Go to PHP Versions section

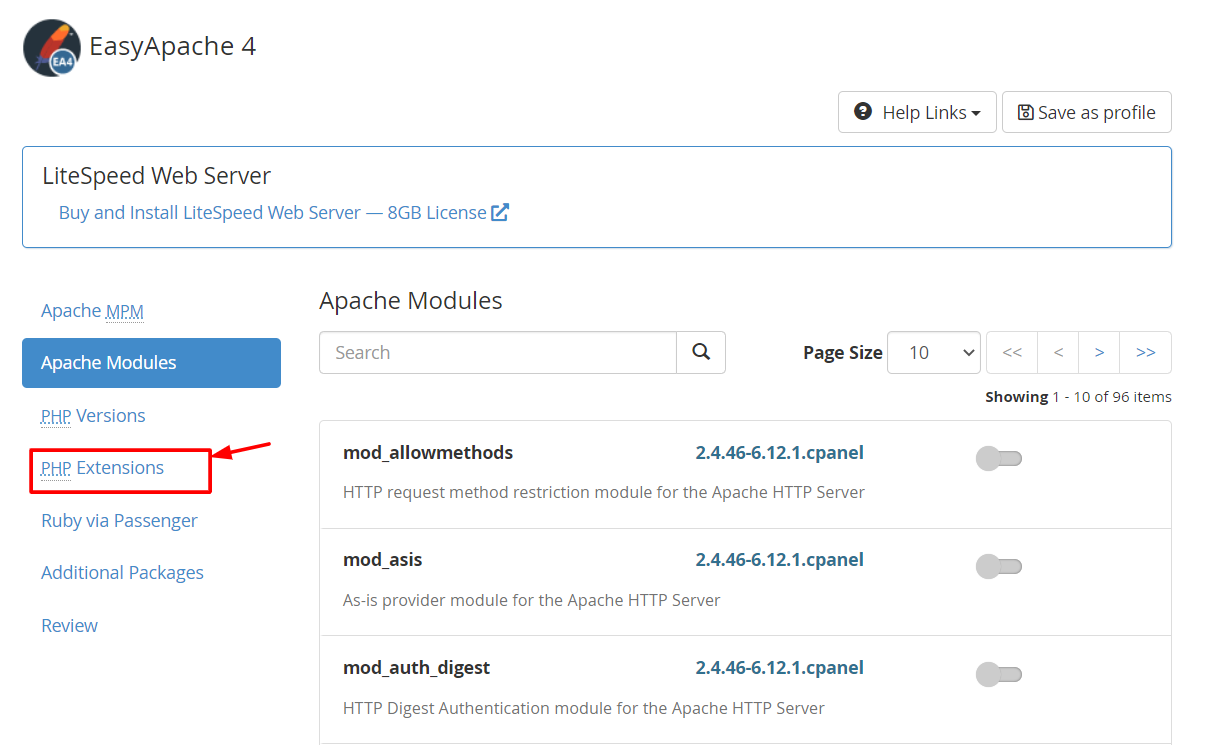click(93, 416)
